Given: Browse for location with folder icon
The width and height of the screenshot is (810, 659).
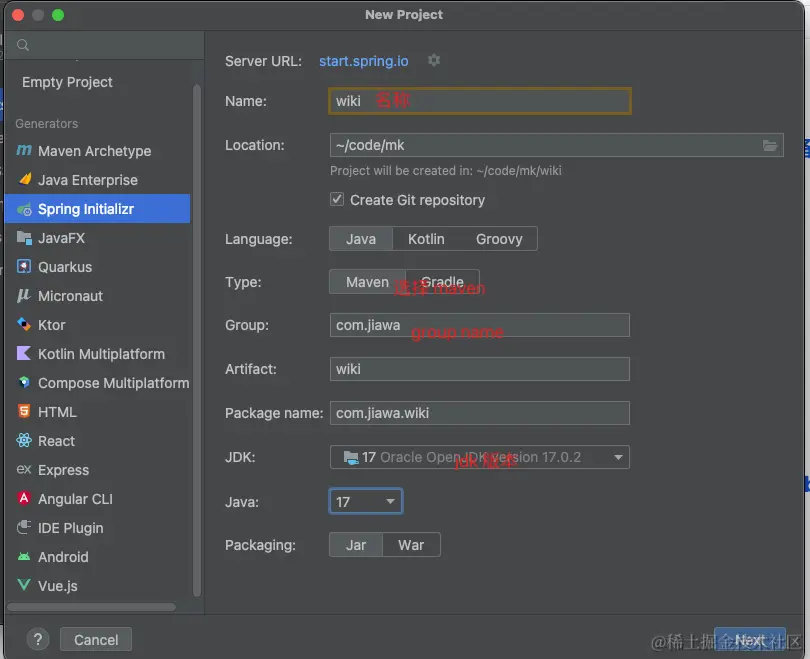Looking at the screenshot, I should click(x=770, y=146).
